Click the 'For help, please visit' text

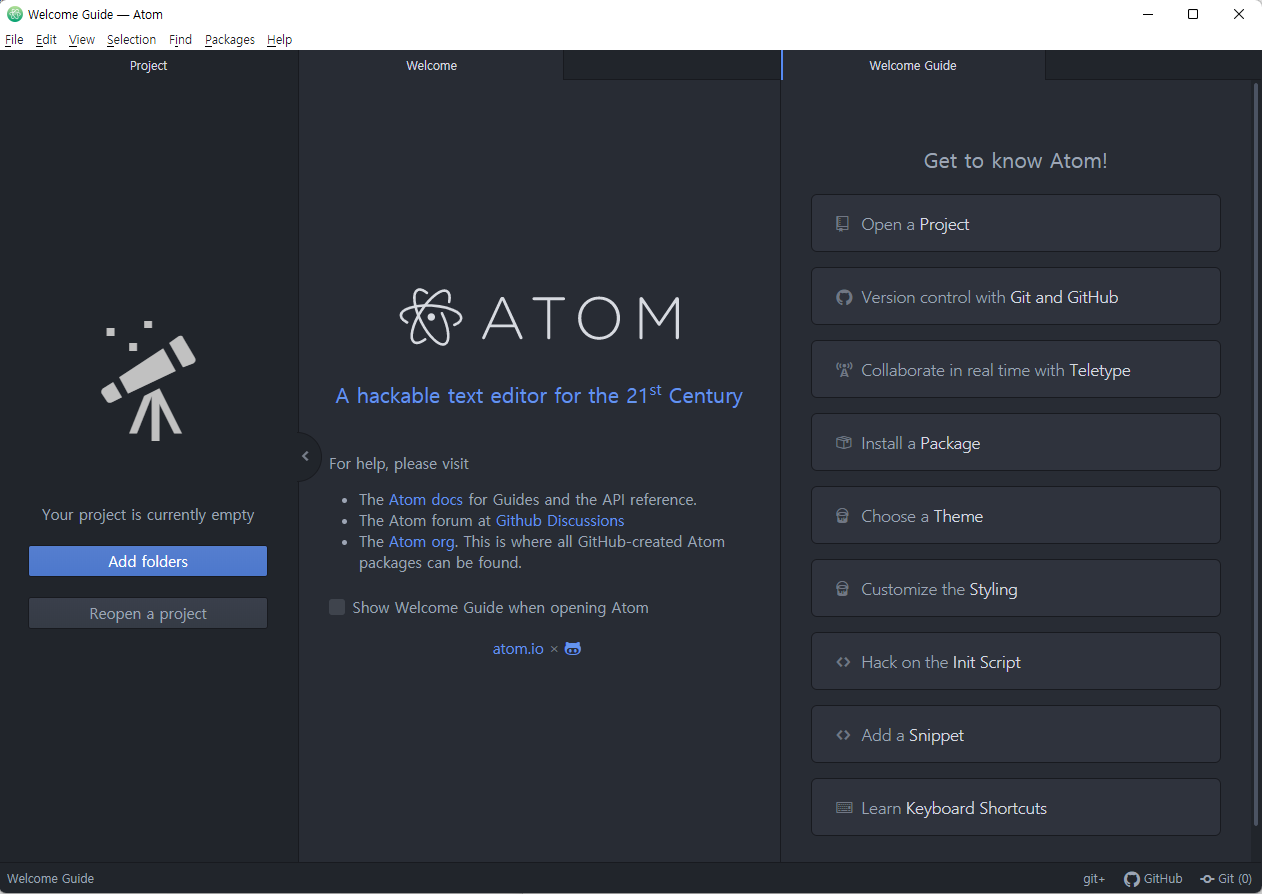tap(399, 464)
